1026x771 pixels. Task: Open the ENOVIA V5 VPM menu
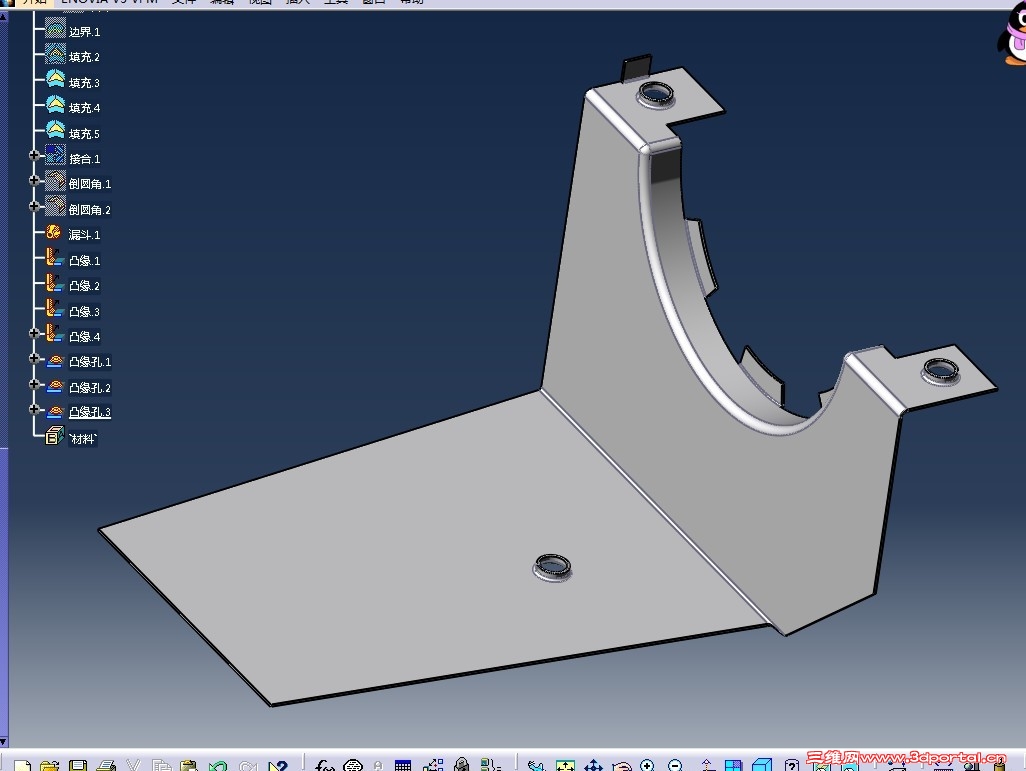tap(109, 2)
